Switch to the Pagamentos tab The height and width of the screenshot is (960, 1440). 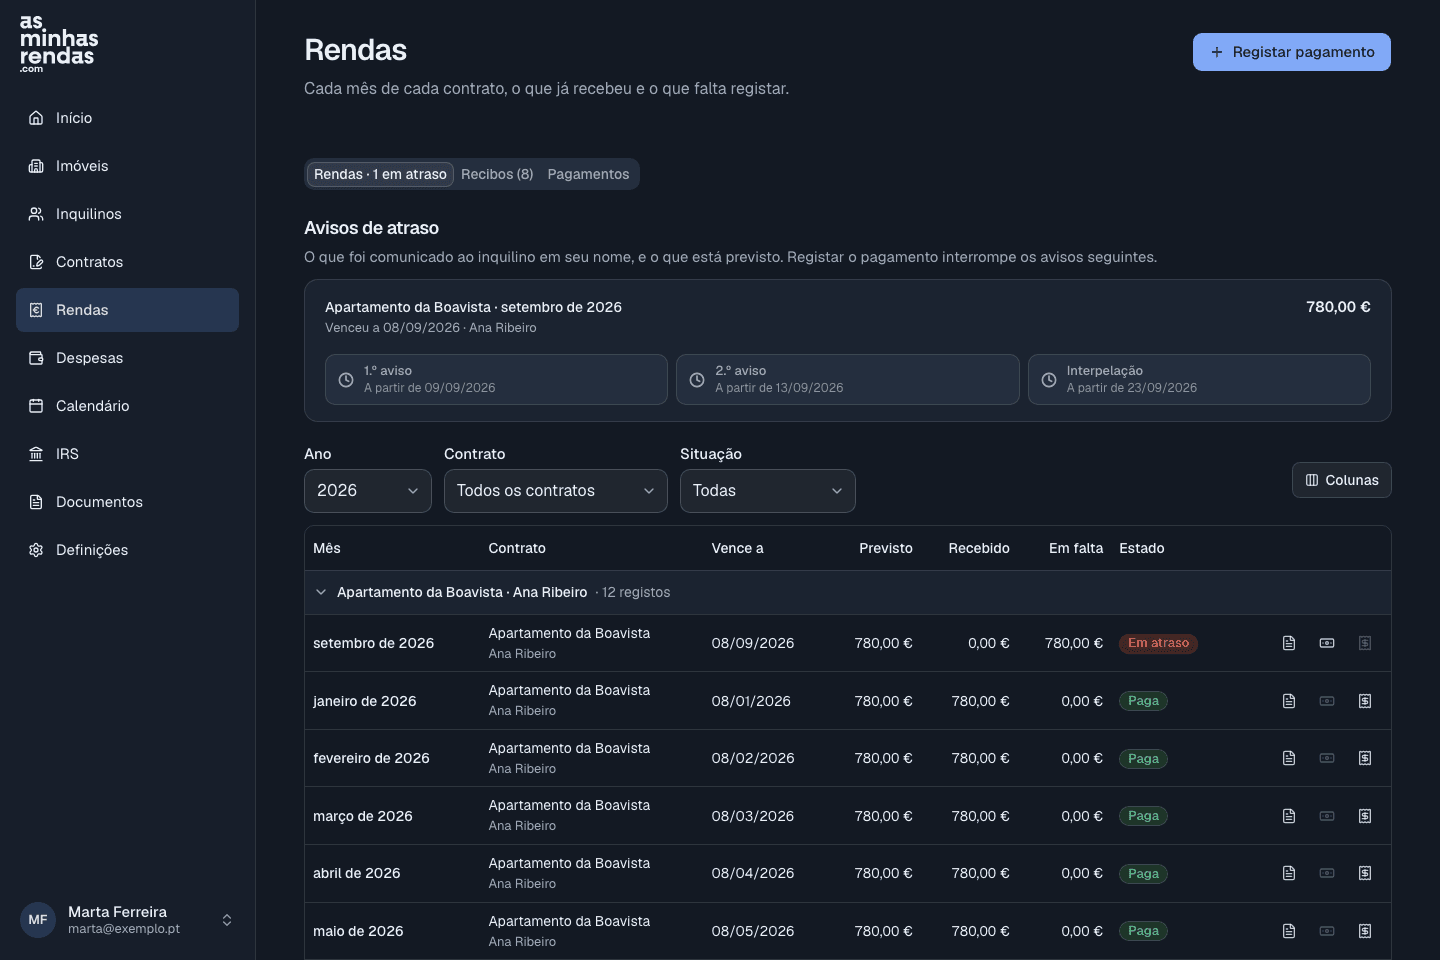point(588,174)
